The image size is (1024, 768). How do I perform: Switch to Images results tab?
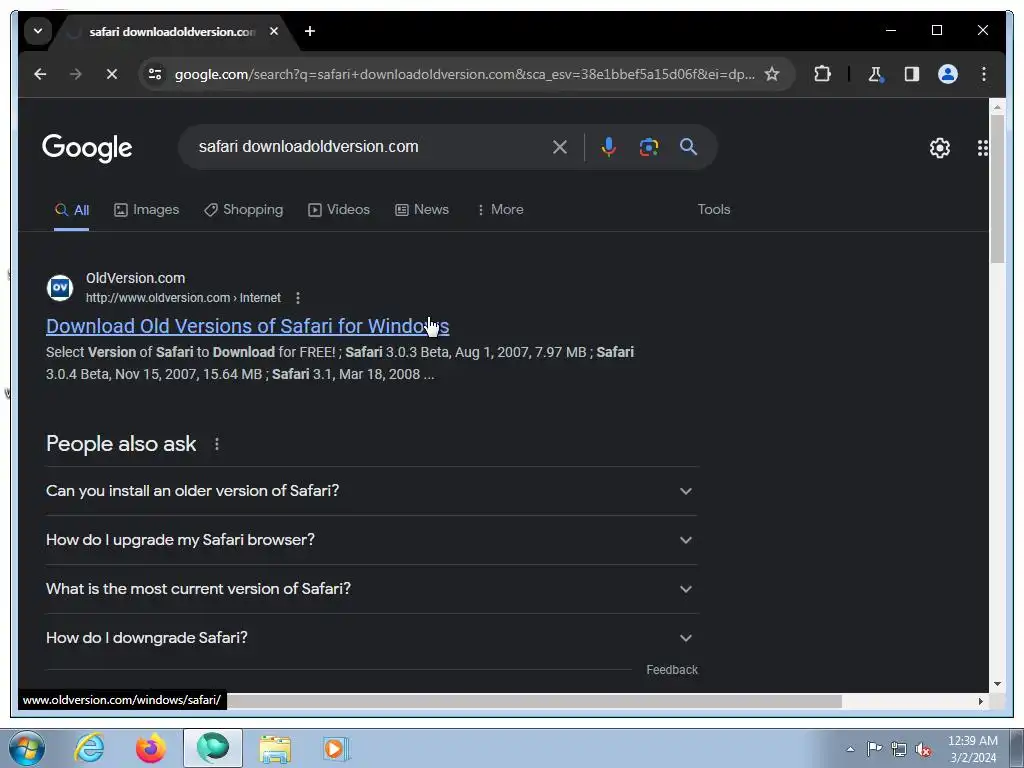[x=146, y=210]
